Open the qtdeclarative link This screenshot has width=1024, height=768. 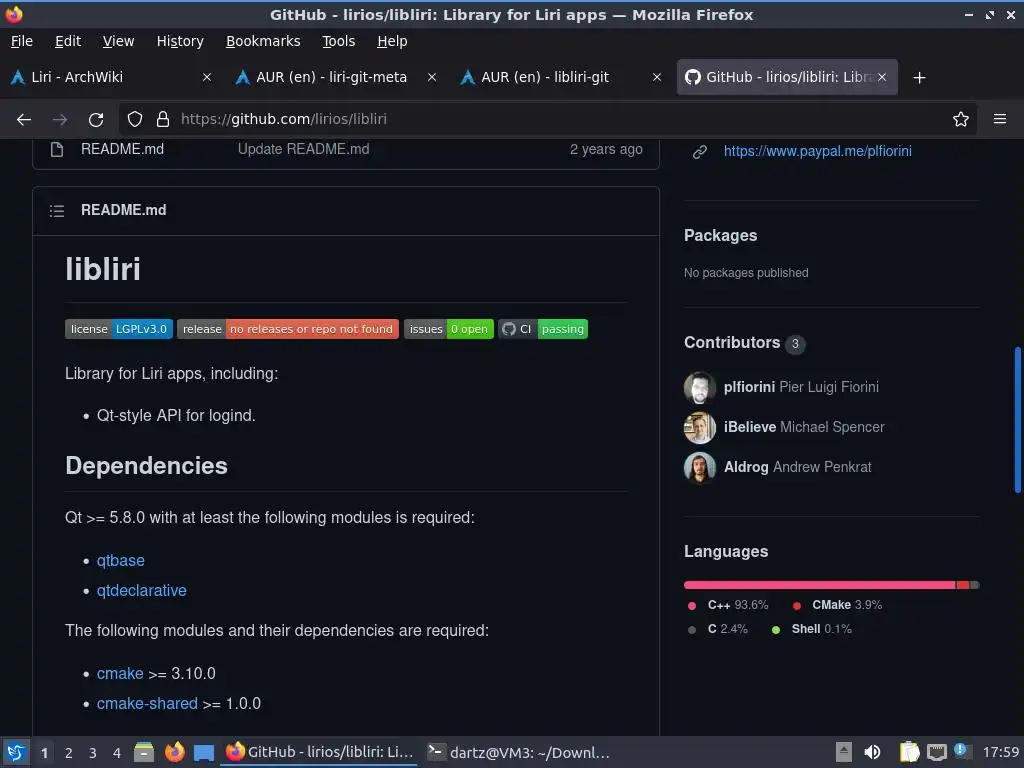(x=142, y=591)
